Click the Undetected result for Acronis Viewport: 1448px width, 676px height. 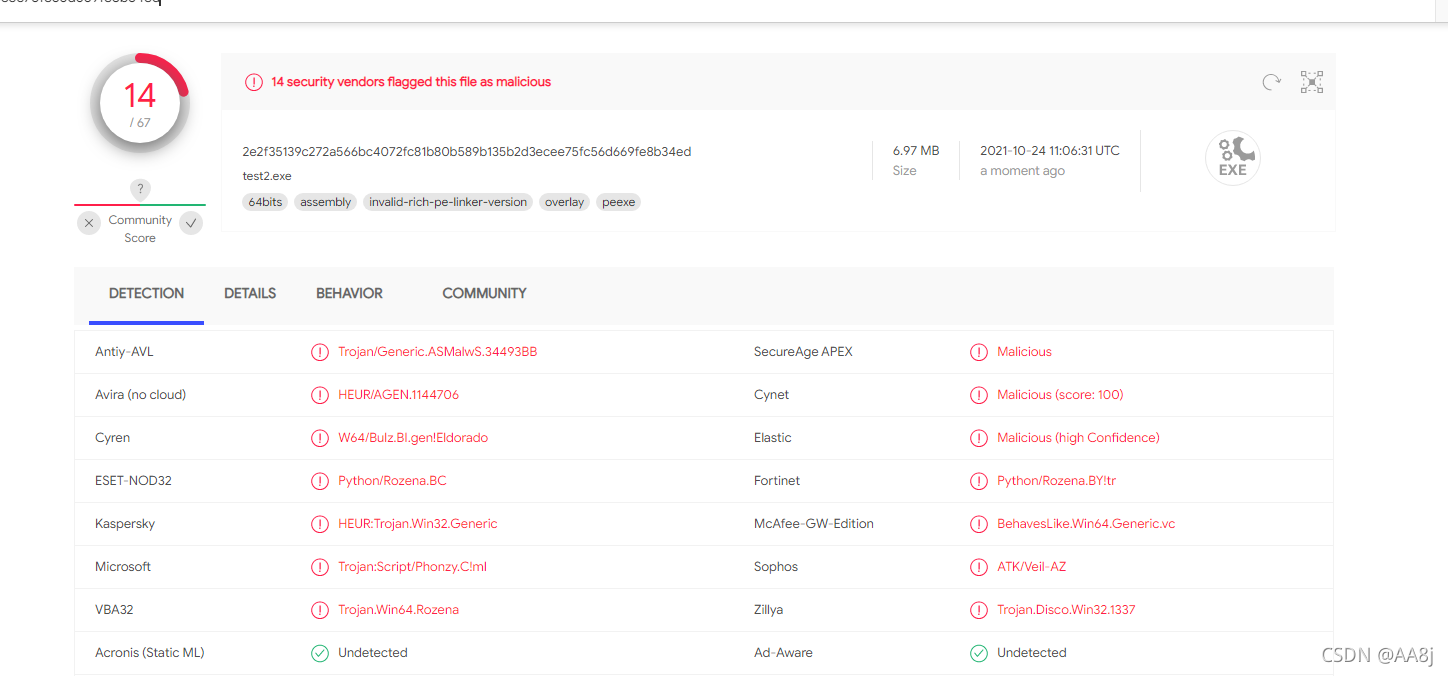373,653
